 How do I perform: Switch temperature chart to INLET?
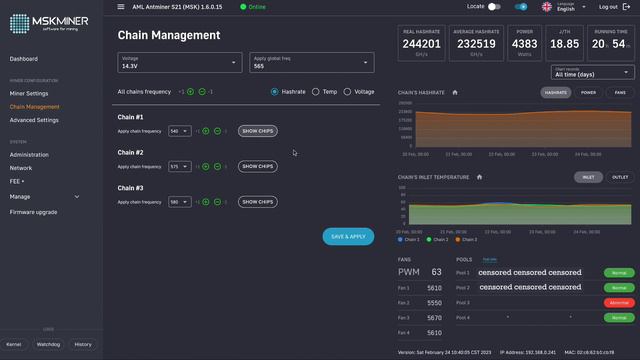click(588, 177)
